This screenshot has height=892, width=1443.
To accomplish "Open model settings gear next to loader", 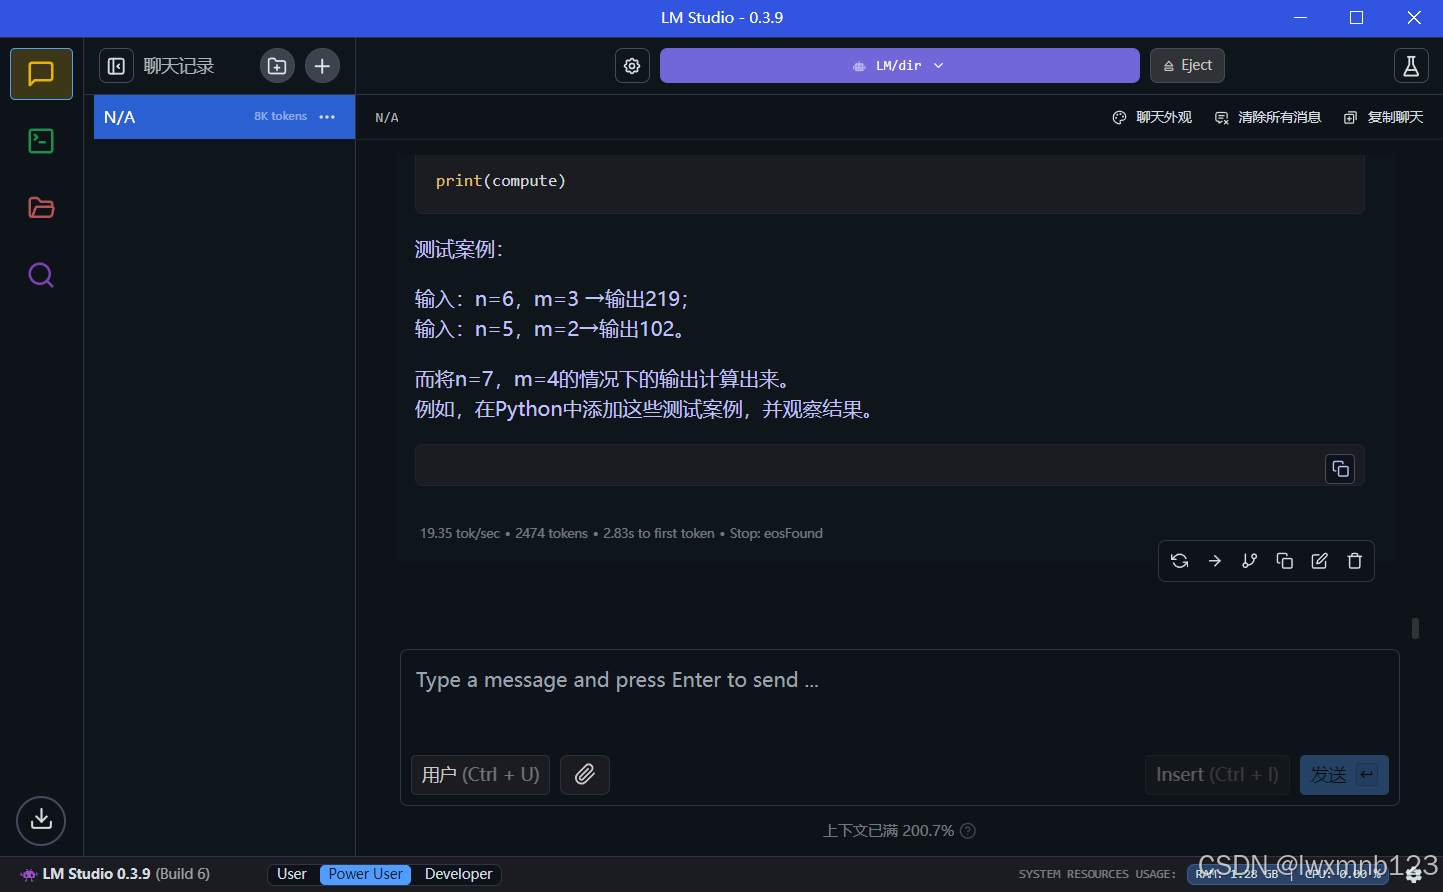I will point(632,66).
